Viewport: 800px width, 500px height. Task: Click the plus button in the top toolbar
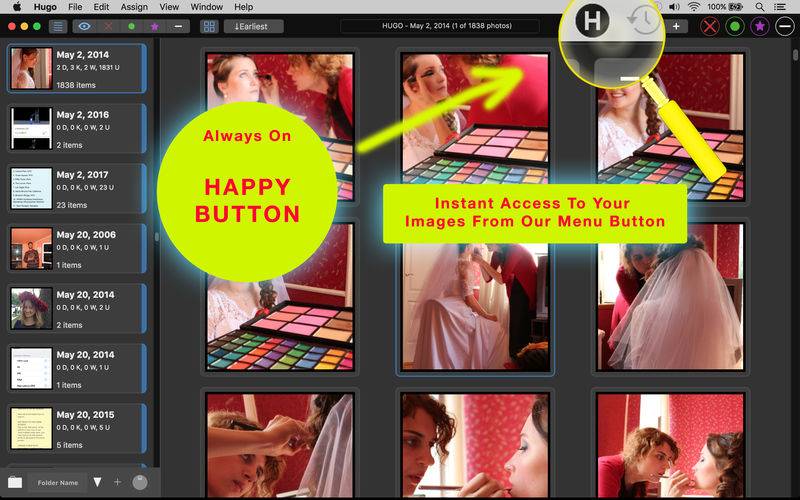coord(676,27)
